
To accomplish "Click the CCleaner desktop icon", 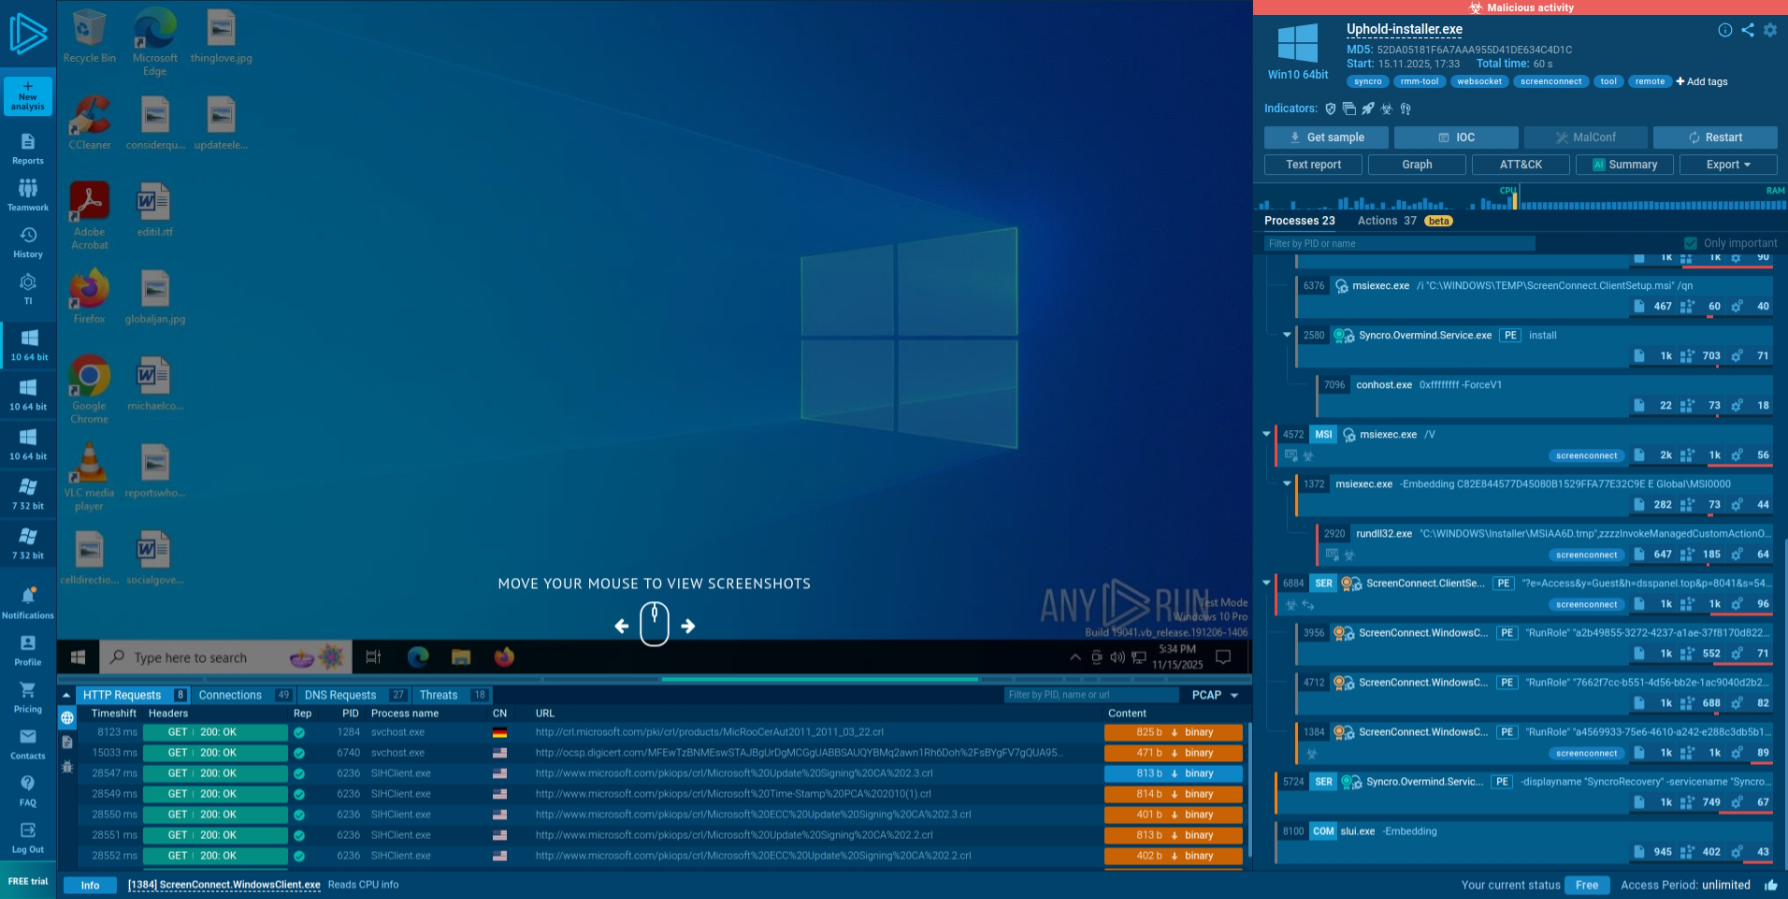I will coord(89,123).
